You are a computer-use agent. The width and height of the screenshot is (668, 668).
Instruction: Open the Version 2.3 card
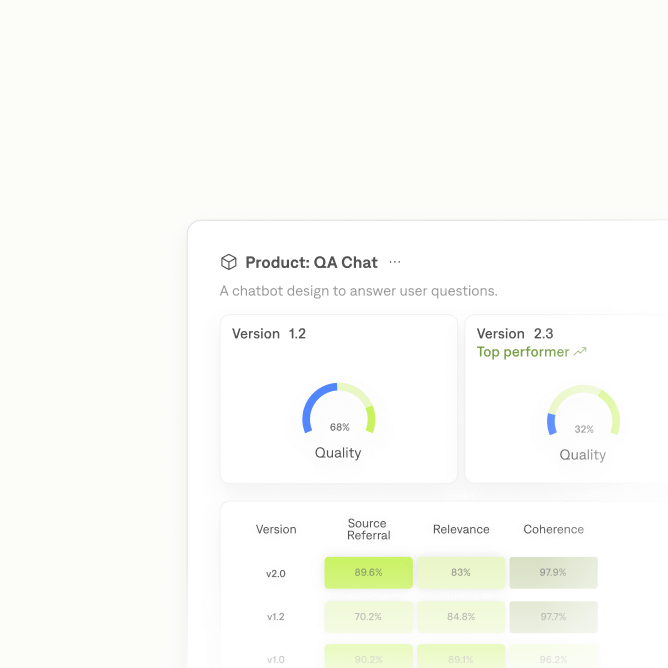point(566,399)
